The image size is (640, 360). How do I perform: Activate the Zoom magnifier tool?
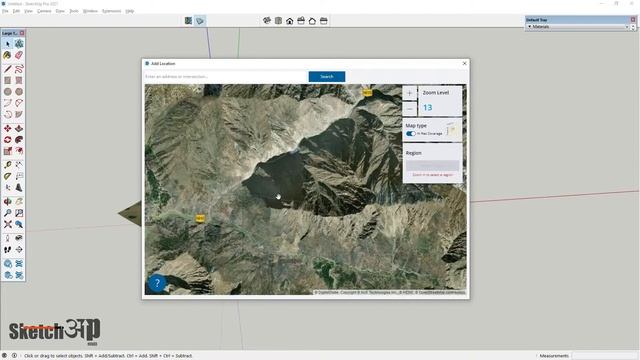point(7,213)
